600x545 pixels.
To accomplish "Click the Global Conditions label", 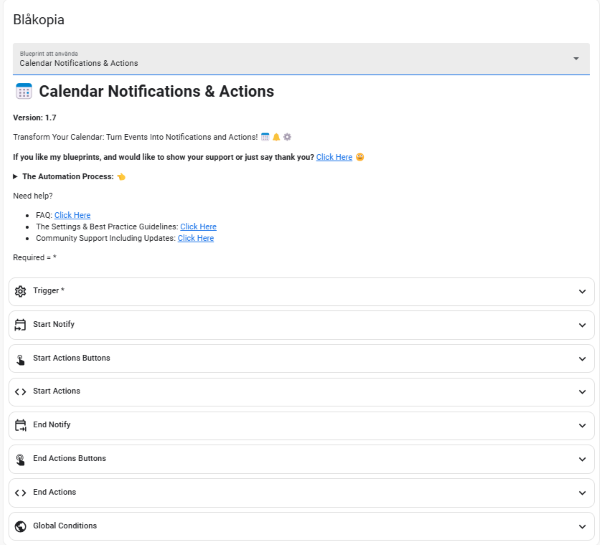I will [65, 525].
